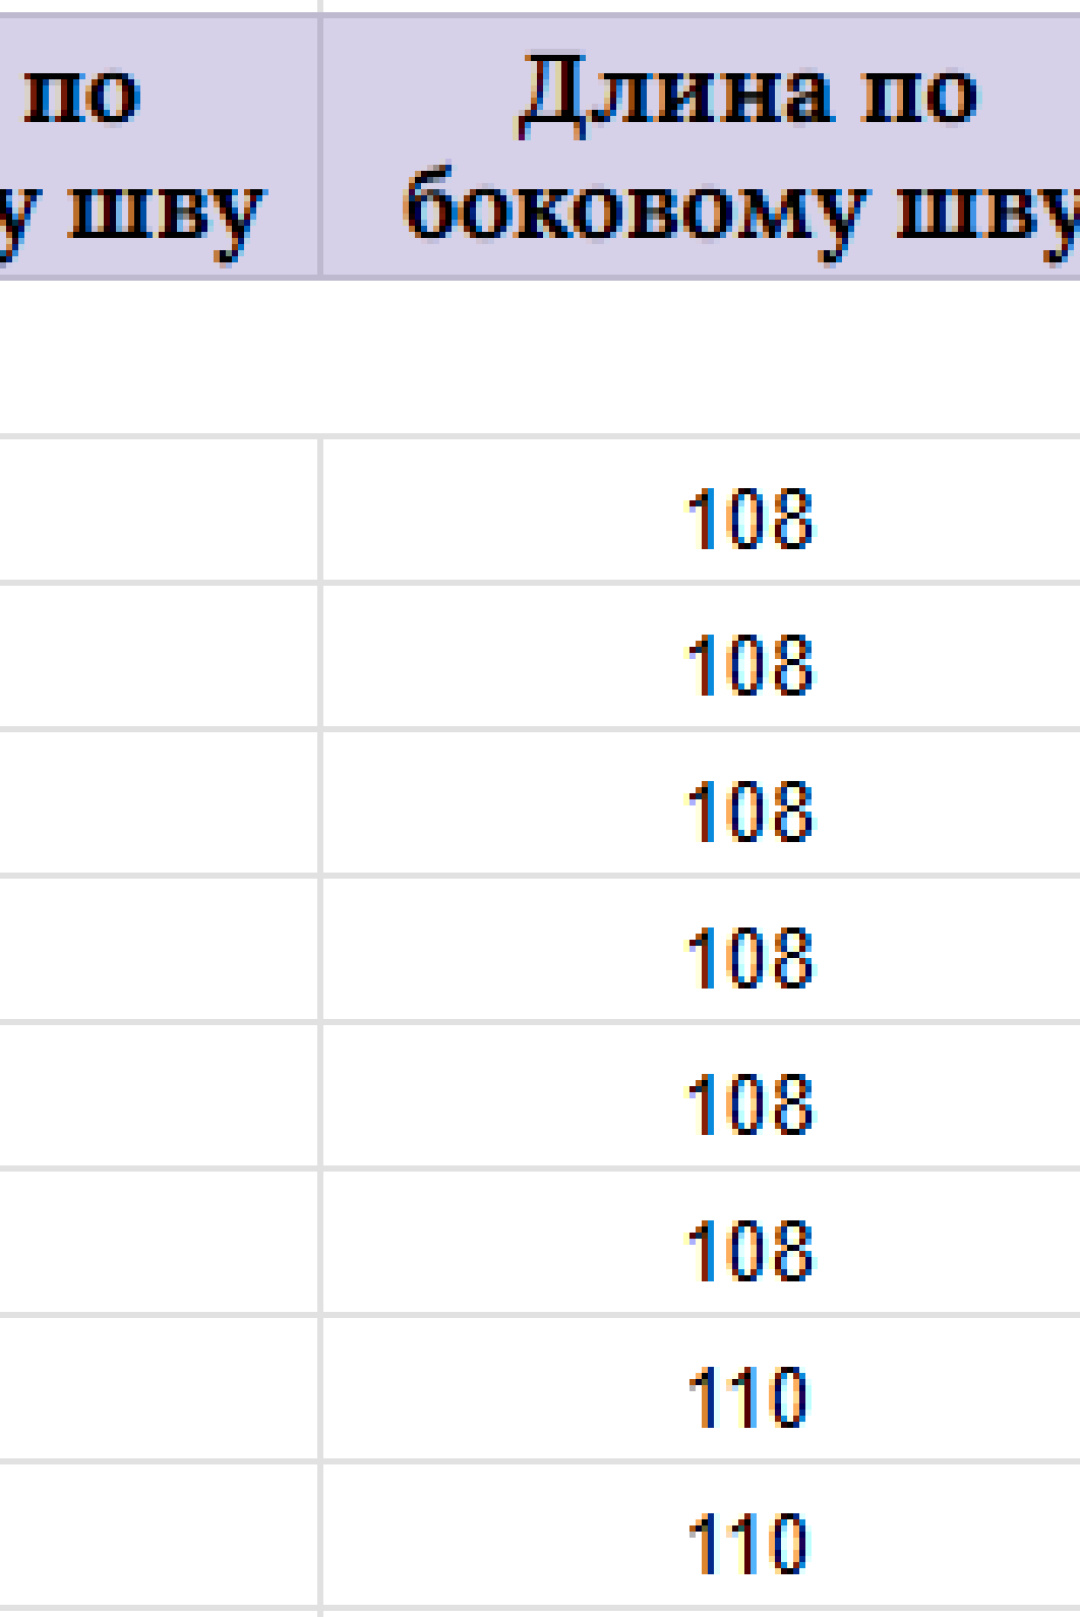1080x1617 pixels.
Task: Click the empty cell left of the fourth 108
Action: (158, 949)
